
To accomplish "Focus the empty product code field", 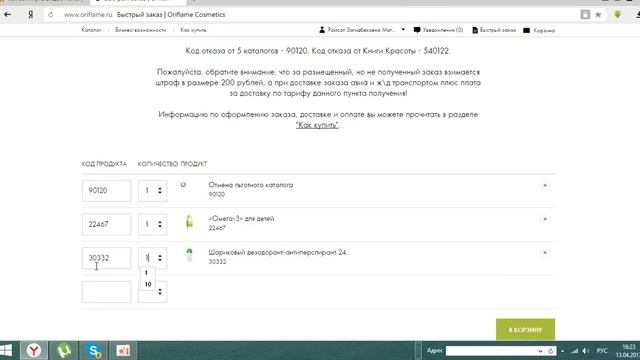I will coord(107,292).
